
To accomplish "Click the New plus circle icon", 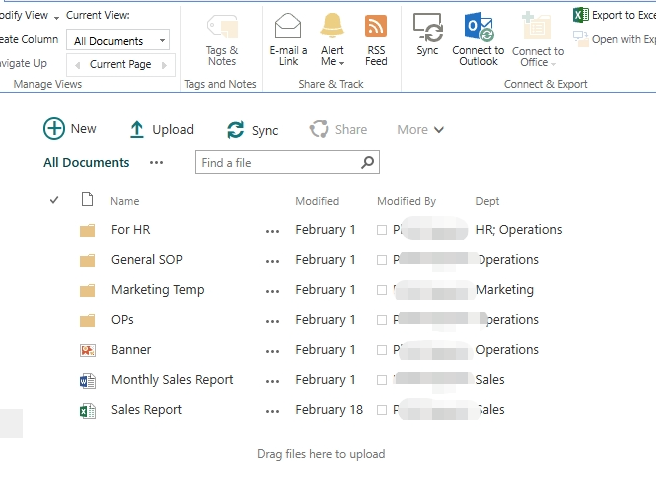I will [x=54, y=128].
